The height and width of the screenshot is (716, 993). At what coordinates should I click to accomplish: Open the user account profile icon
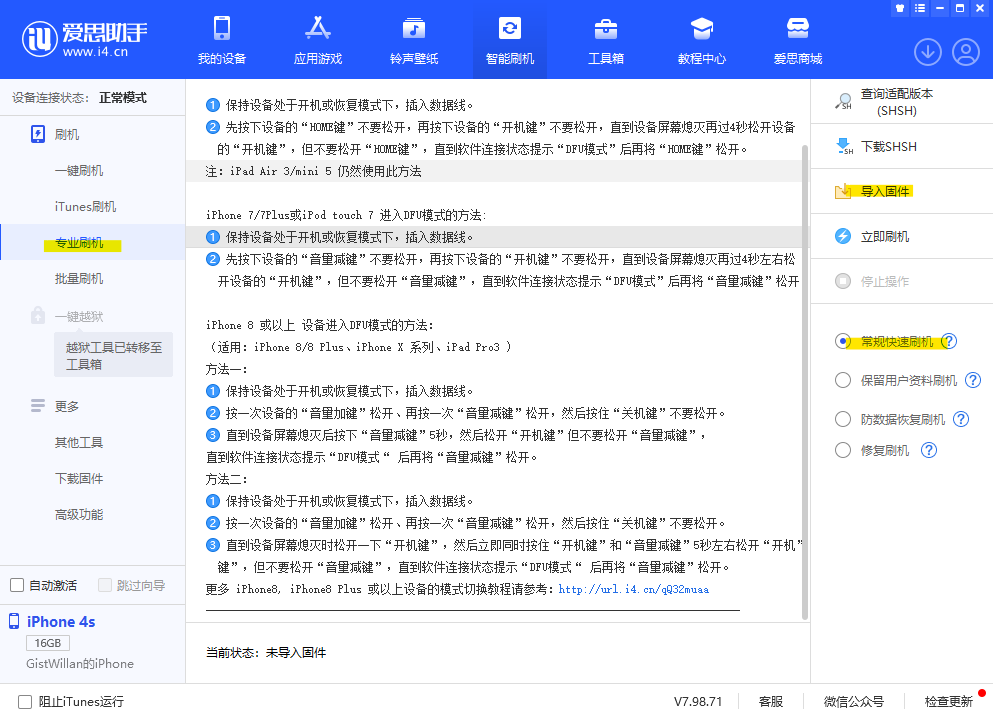point(965,52)
